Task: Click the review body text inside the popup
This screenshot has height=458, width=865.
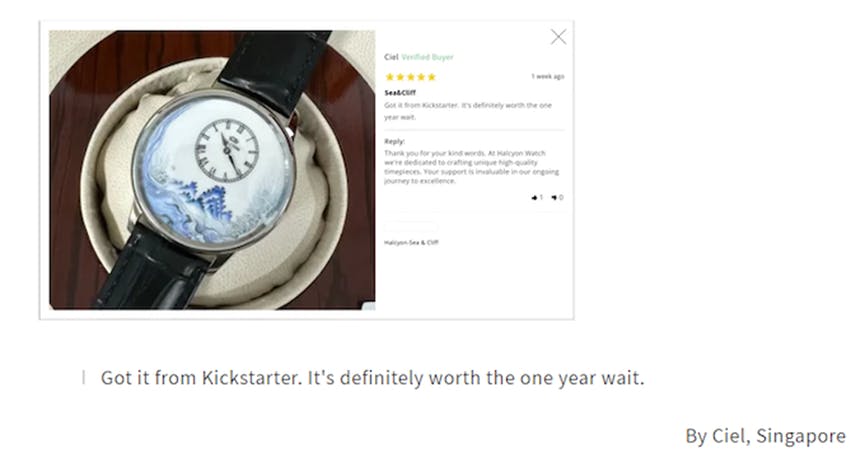Action: (x=468, y=111)
